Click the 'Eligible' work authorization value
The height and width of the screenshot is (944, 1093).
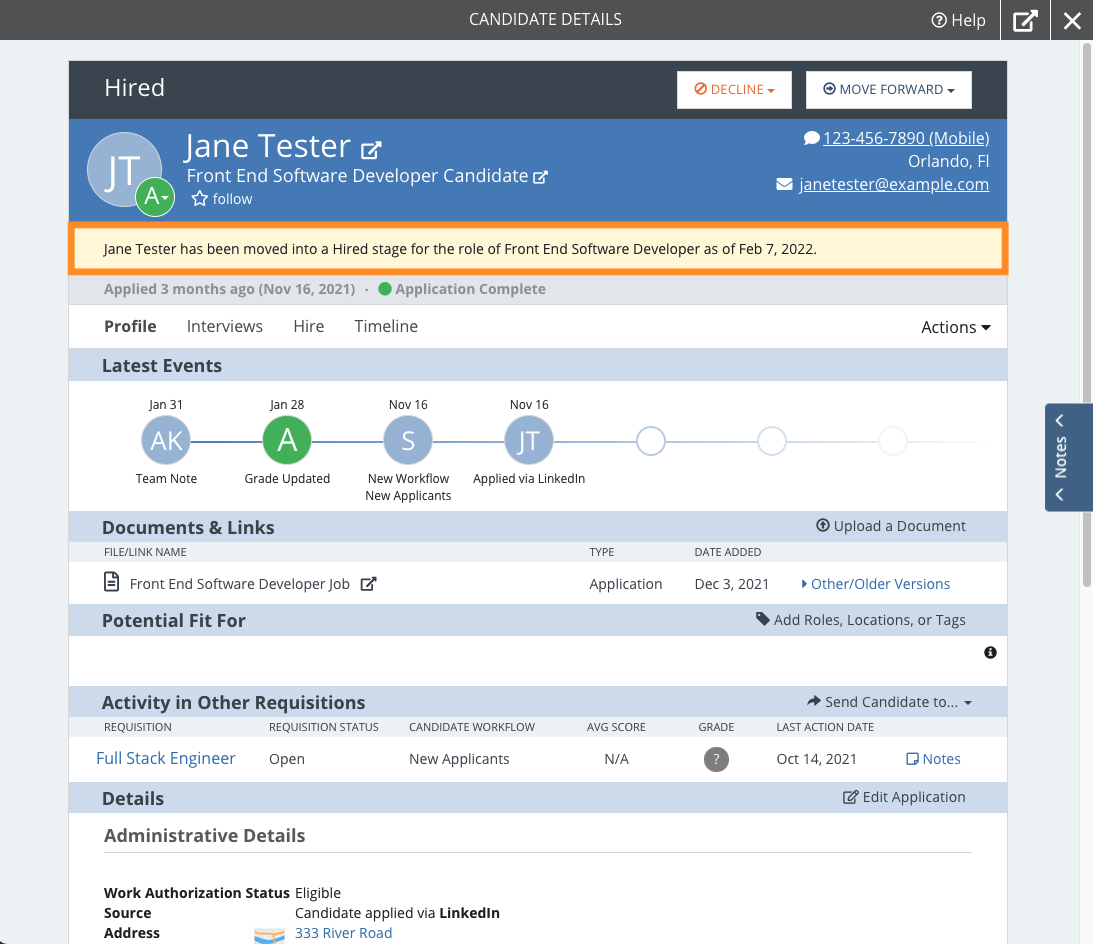(318, 892)
